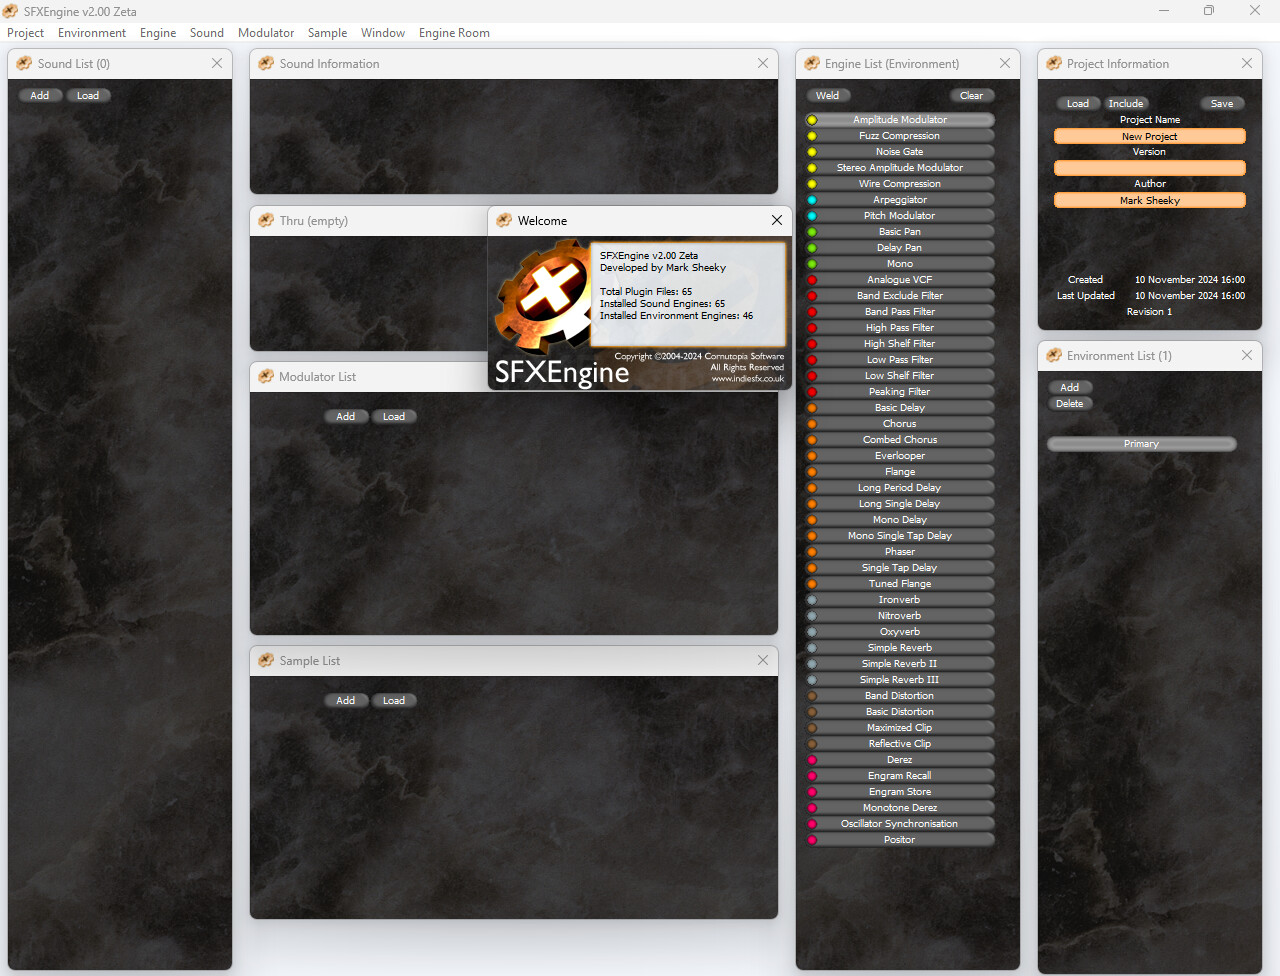Click the pink dot beside Derez
Image resolution: width=1280 pixels, height=976 pixels.
812,760
